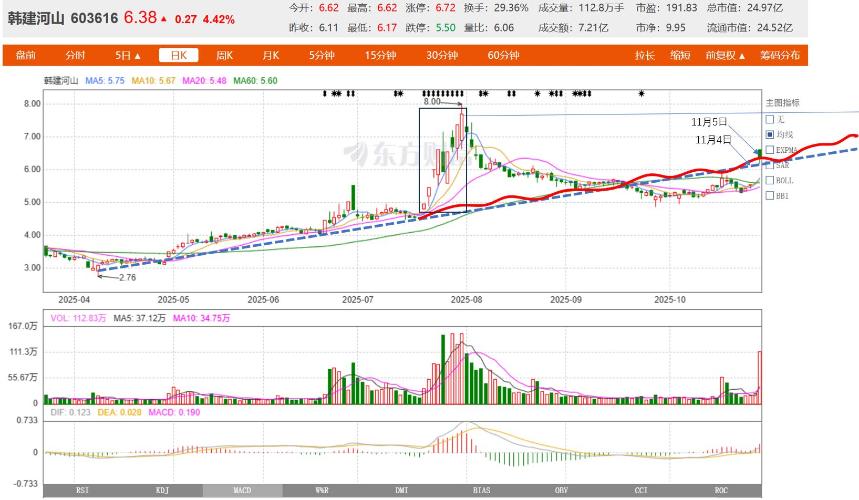Viewport: 859px width, 500px height.
Task: Select the DMI sub-indicator tab
Action: click(402, 490)
